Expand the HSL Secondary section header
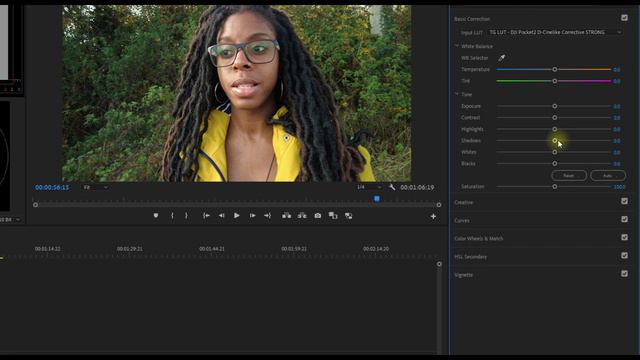This screenshot has height=360, width=640. (471, 257)
